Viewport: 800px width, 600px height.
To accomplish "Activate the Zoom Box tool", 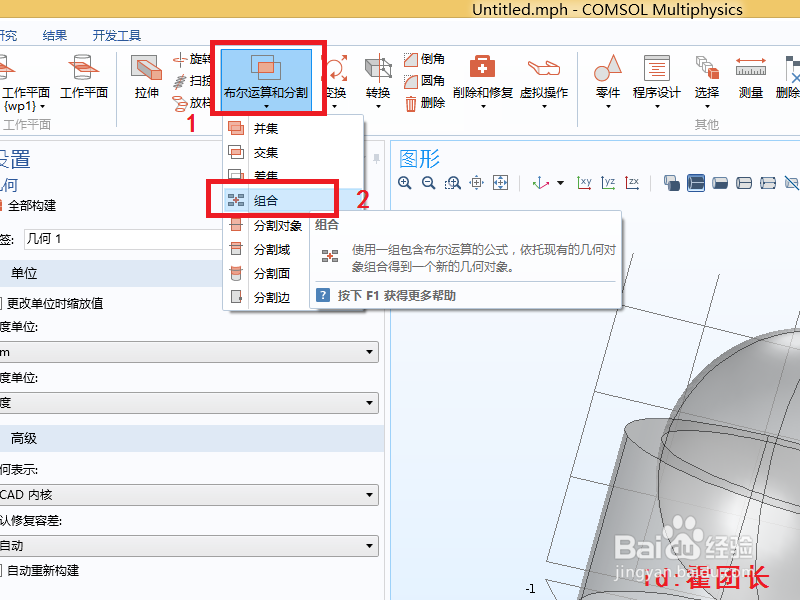I will 453,183.
